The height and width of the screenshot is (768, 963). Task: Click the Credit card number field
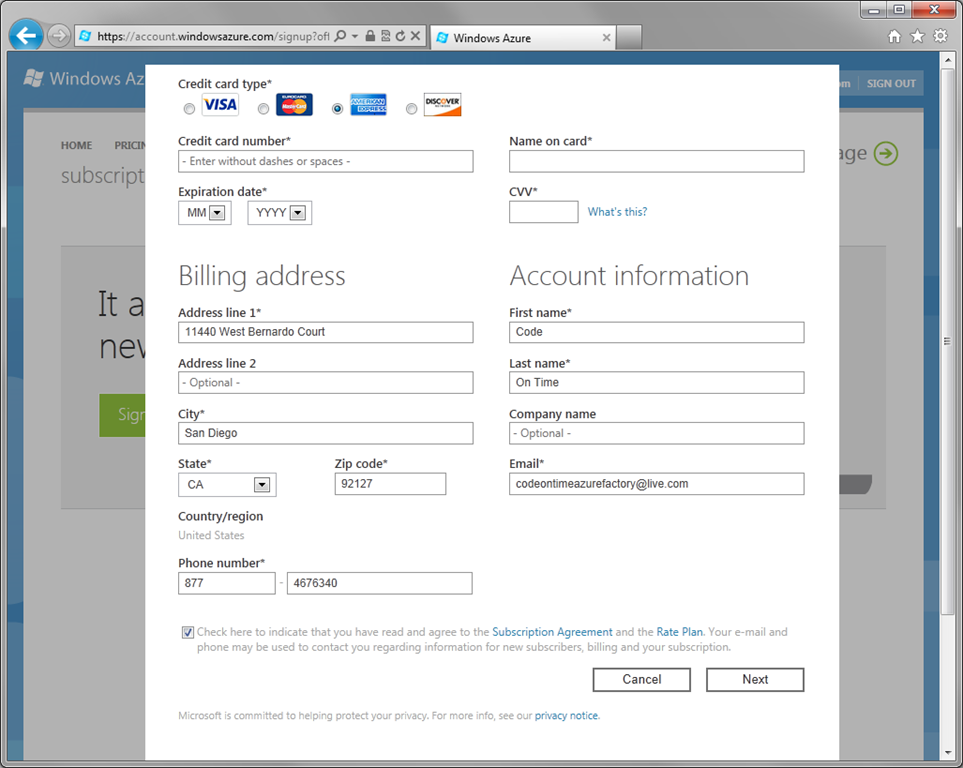click(326, 162)
